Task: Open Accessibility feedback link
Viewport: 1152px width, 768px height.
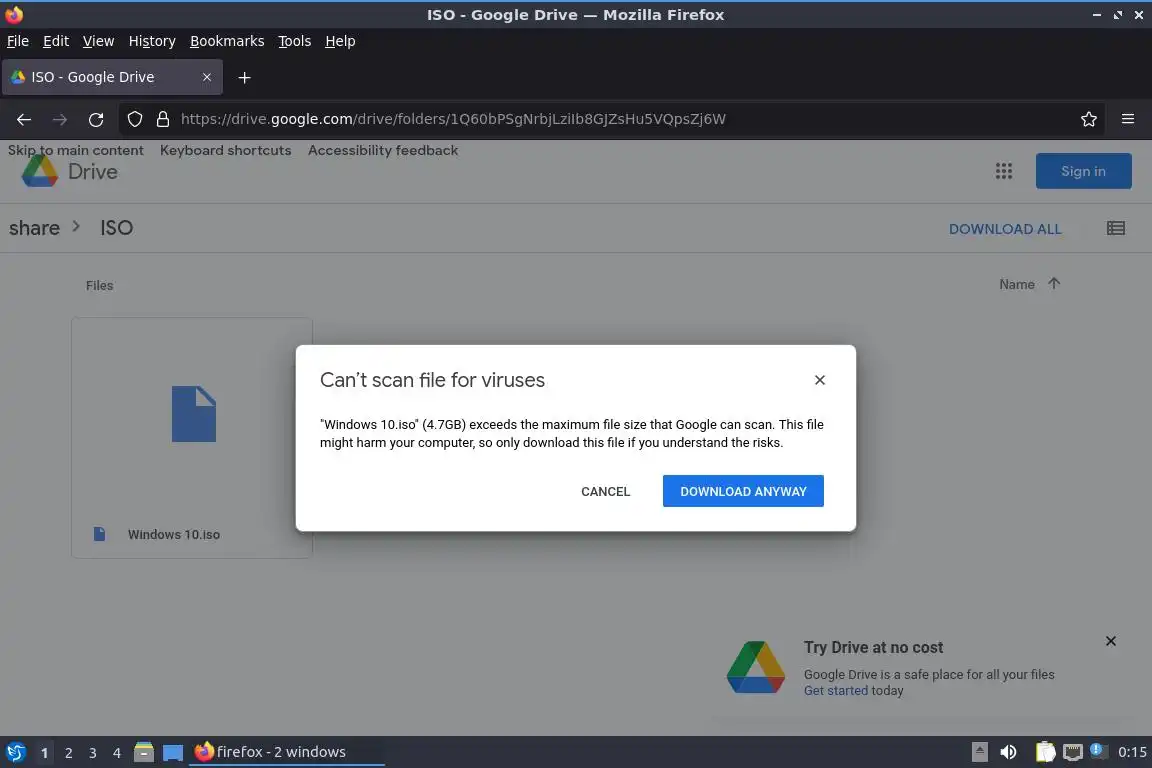Action: point(383,150)
